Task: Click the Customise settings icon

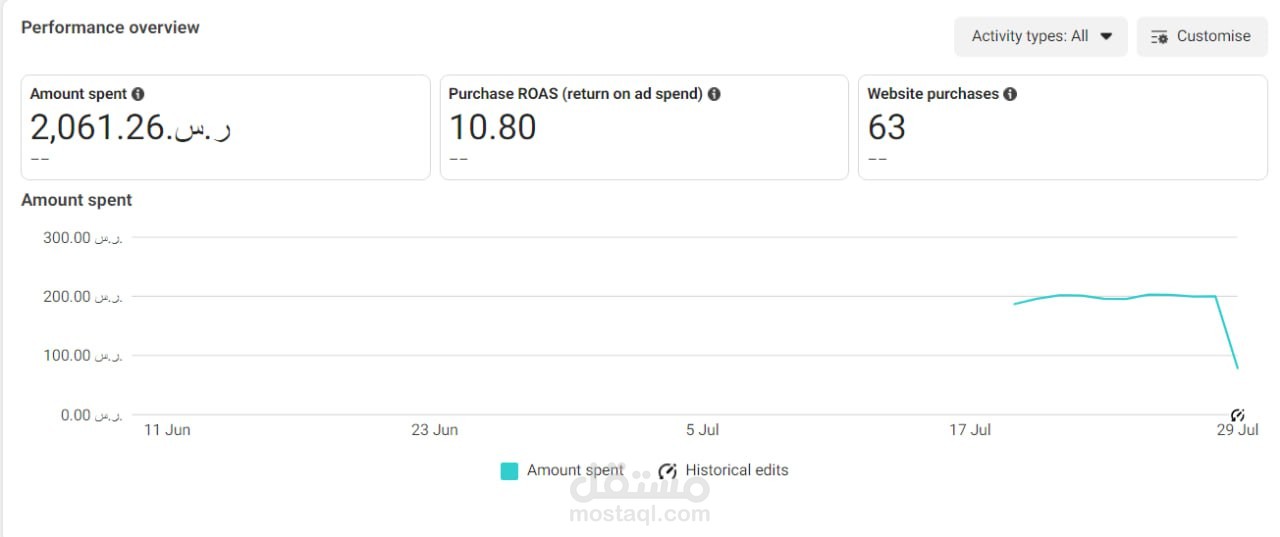Action: click(1160, 37)
